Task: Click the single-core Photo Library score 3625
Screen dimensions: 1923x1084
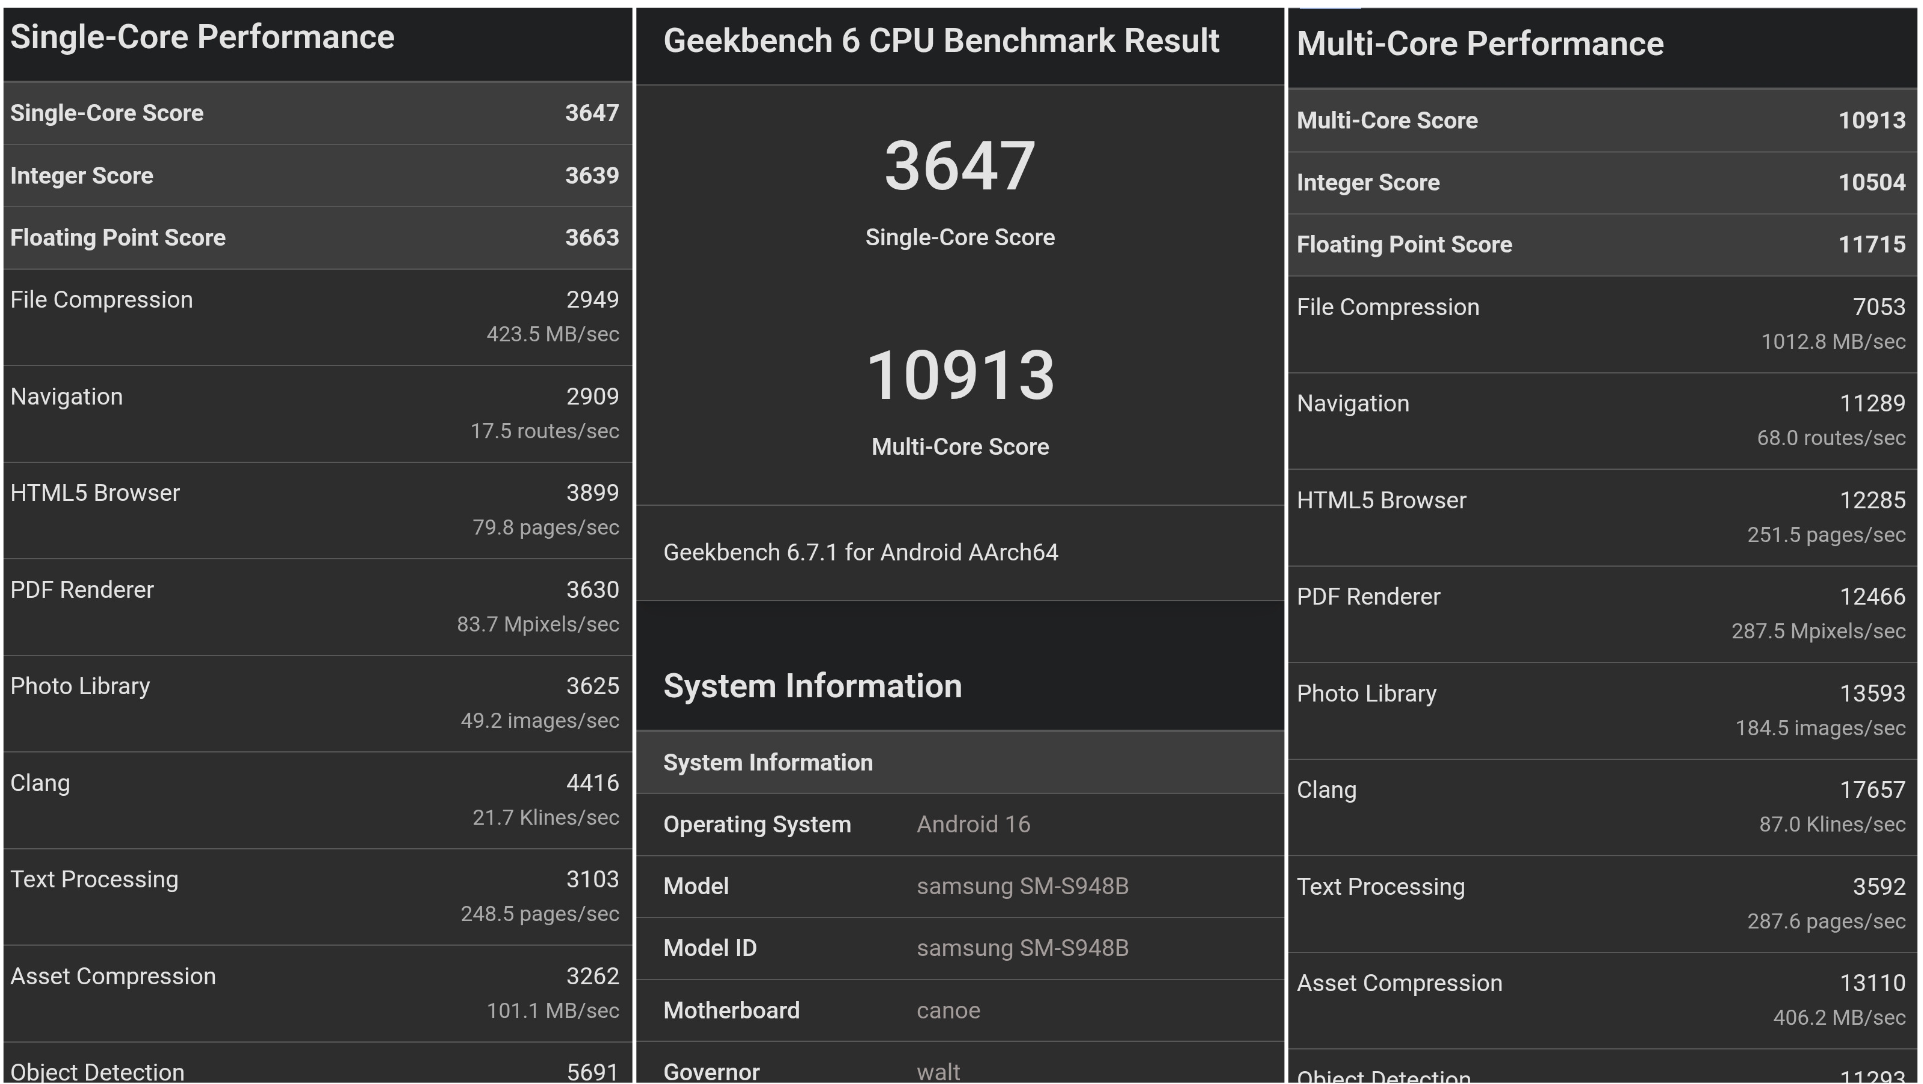Action: (593, 686)
